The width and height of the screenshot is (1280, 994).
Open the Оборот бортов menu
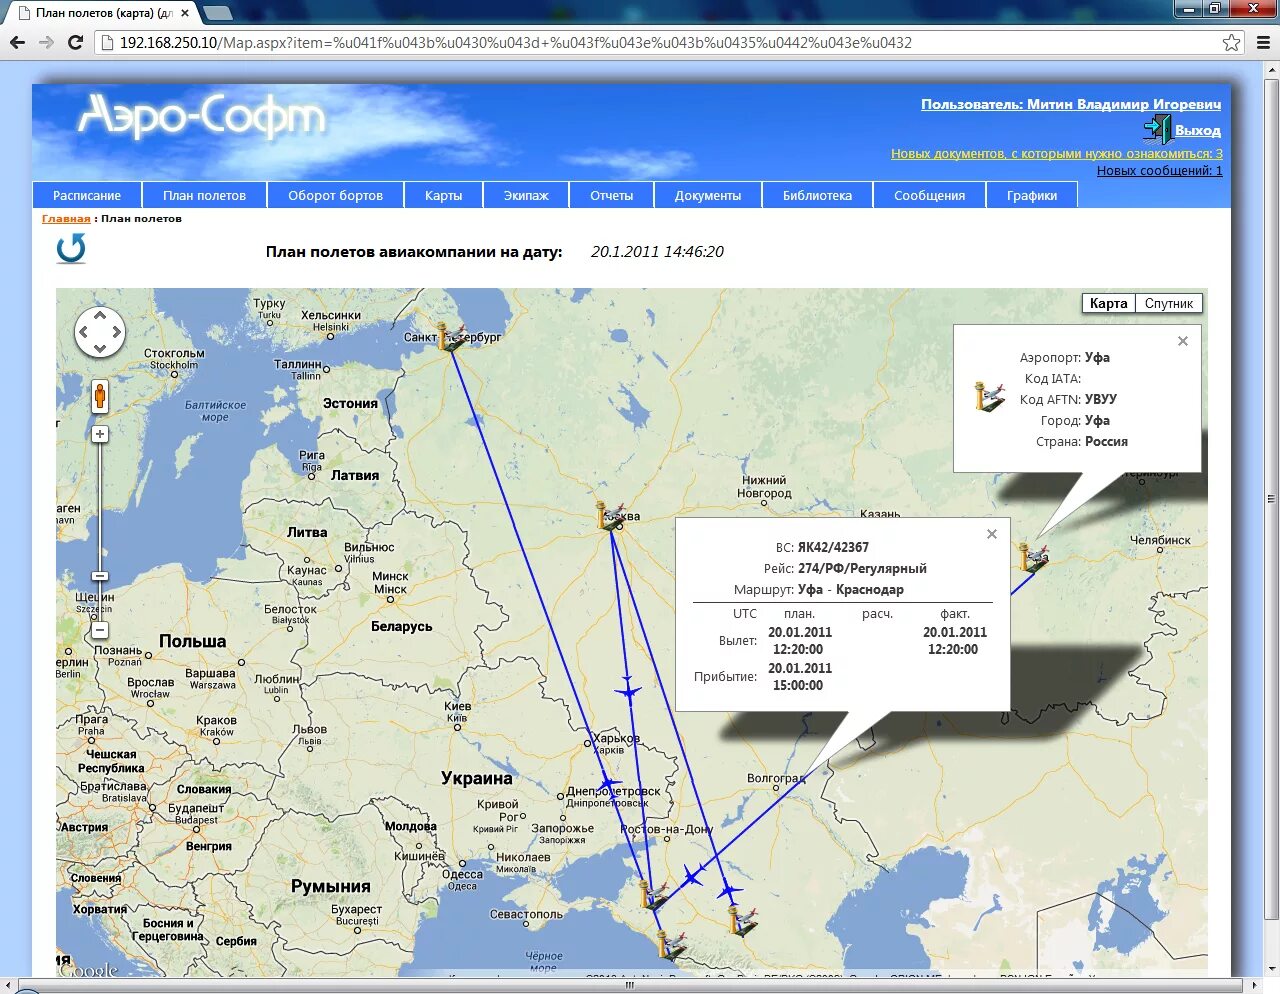point(335,195)
